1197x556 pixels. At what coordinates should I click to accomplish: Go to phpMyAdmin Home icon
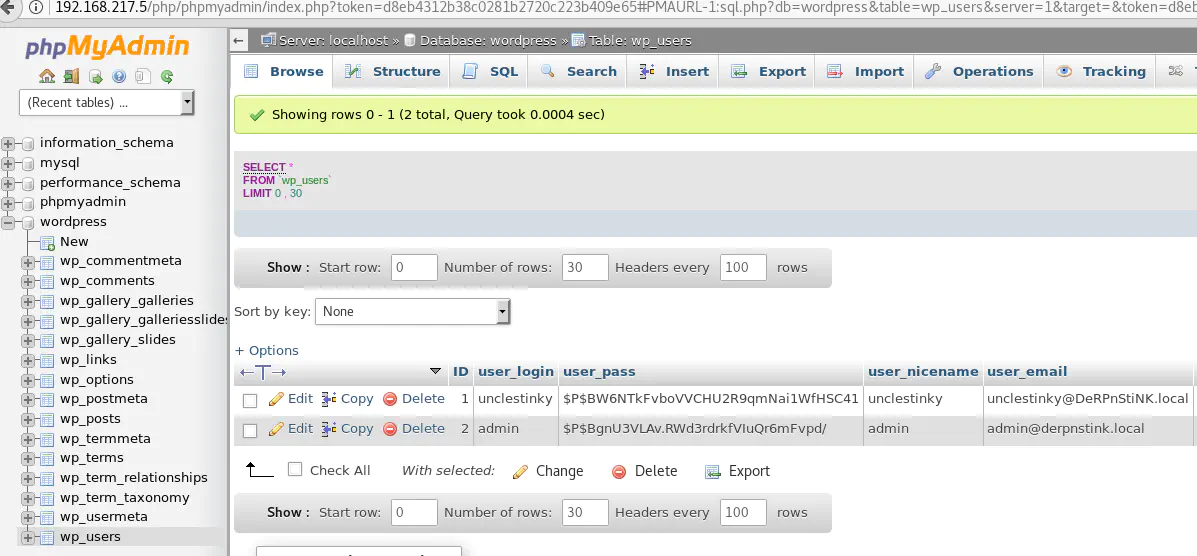coord(47,76)
